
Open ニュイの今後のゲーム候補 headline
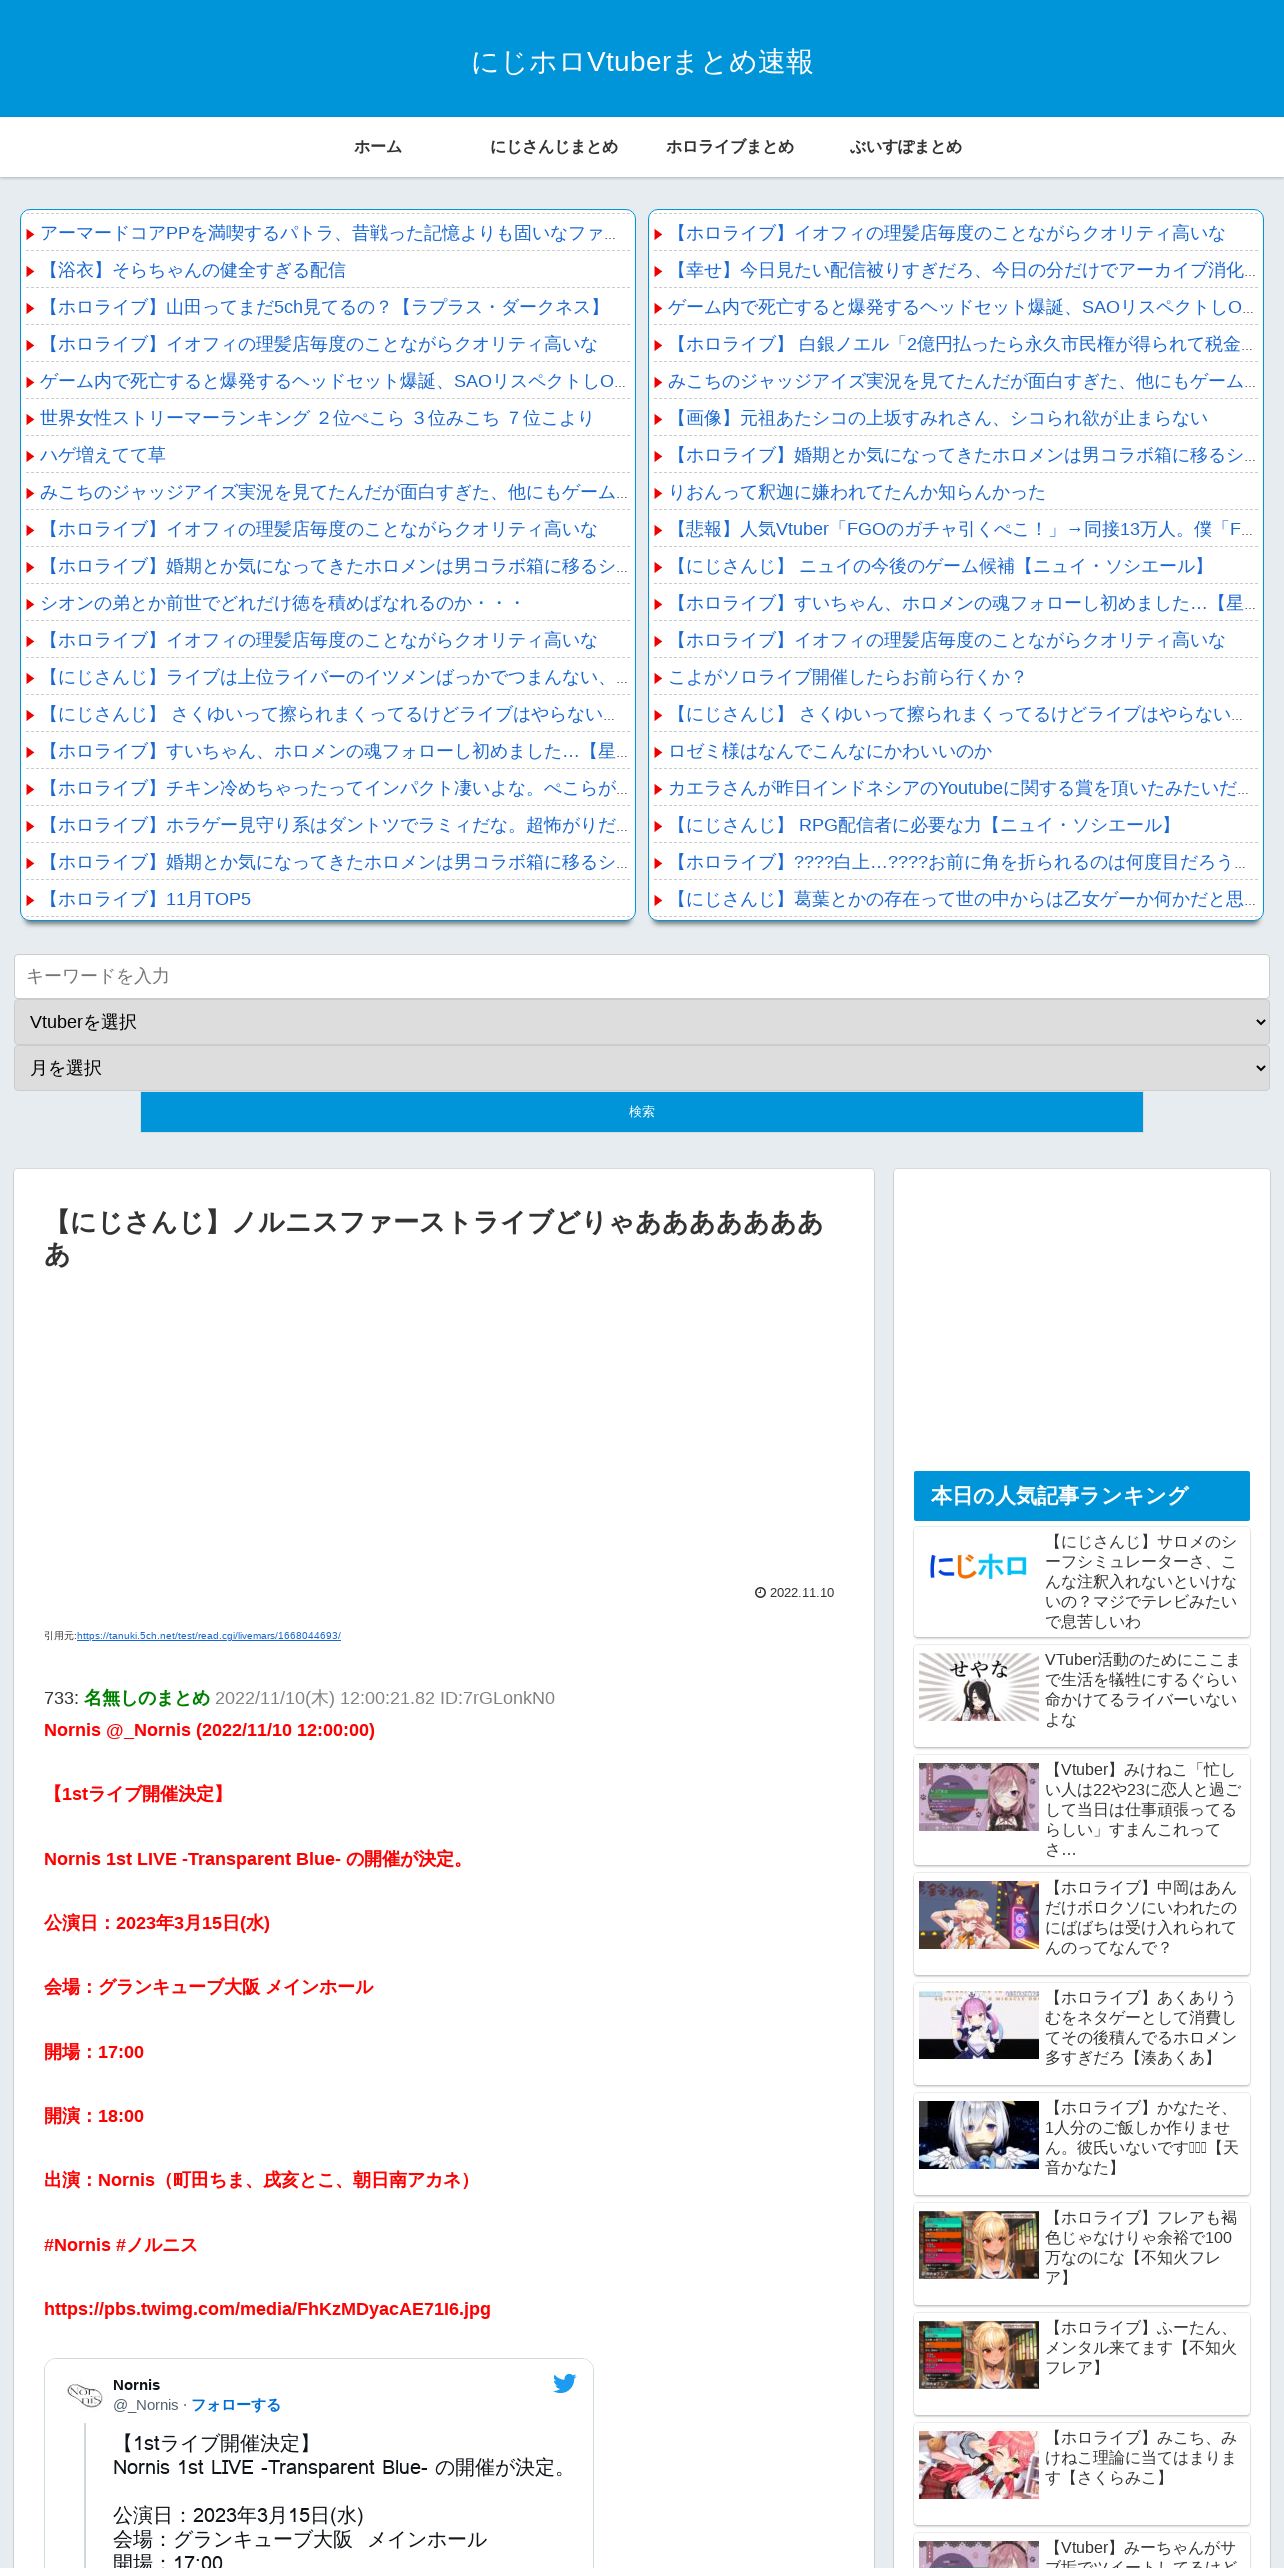click(939, 566)
